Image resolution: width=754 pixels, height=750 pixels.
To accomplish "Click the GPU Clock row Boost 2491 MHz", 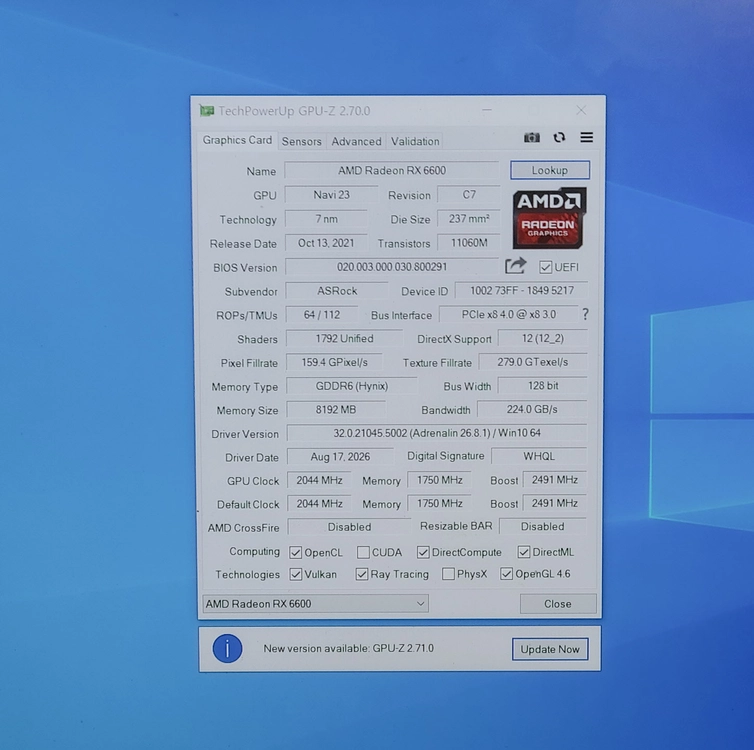I will pyautogui.click(x=554, y=480).
